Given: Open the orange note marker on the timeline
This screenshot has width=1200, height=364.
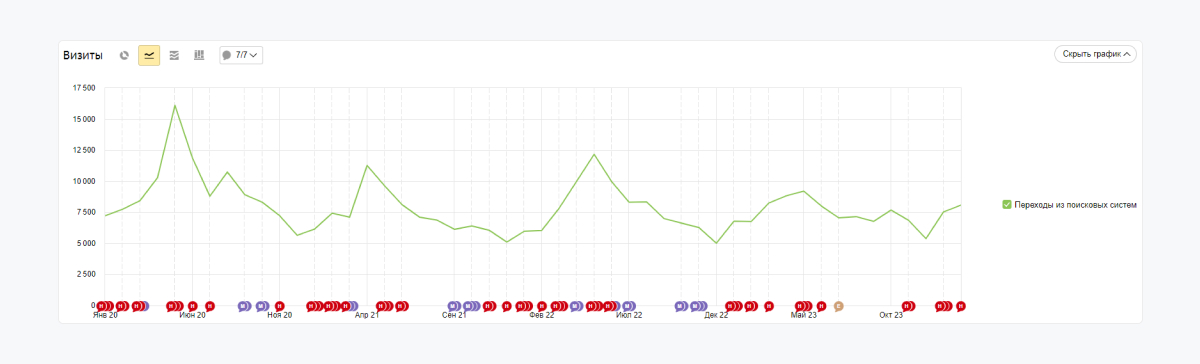Looking at the screenshot, I should 839,306.
